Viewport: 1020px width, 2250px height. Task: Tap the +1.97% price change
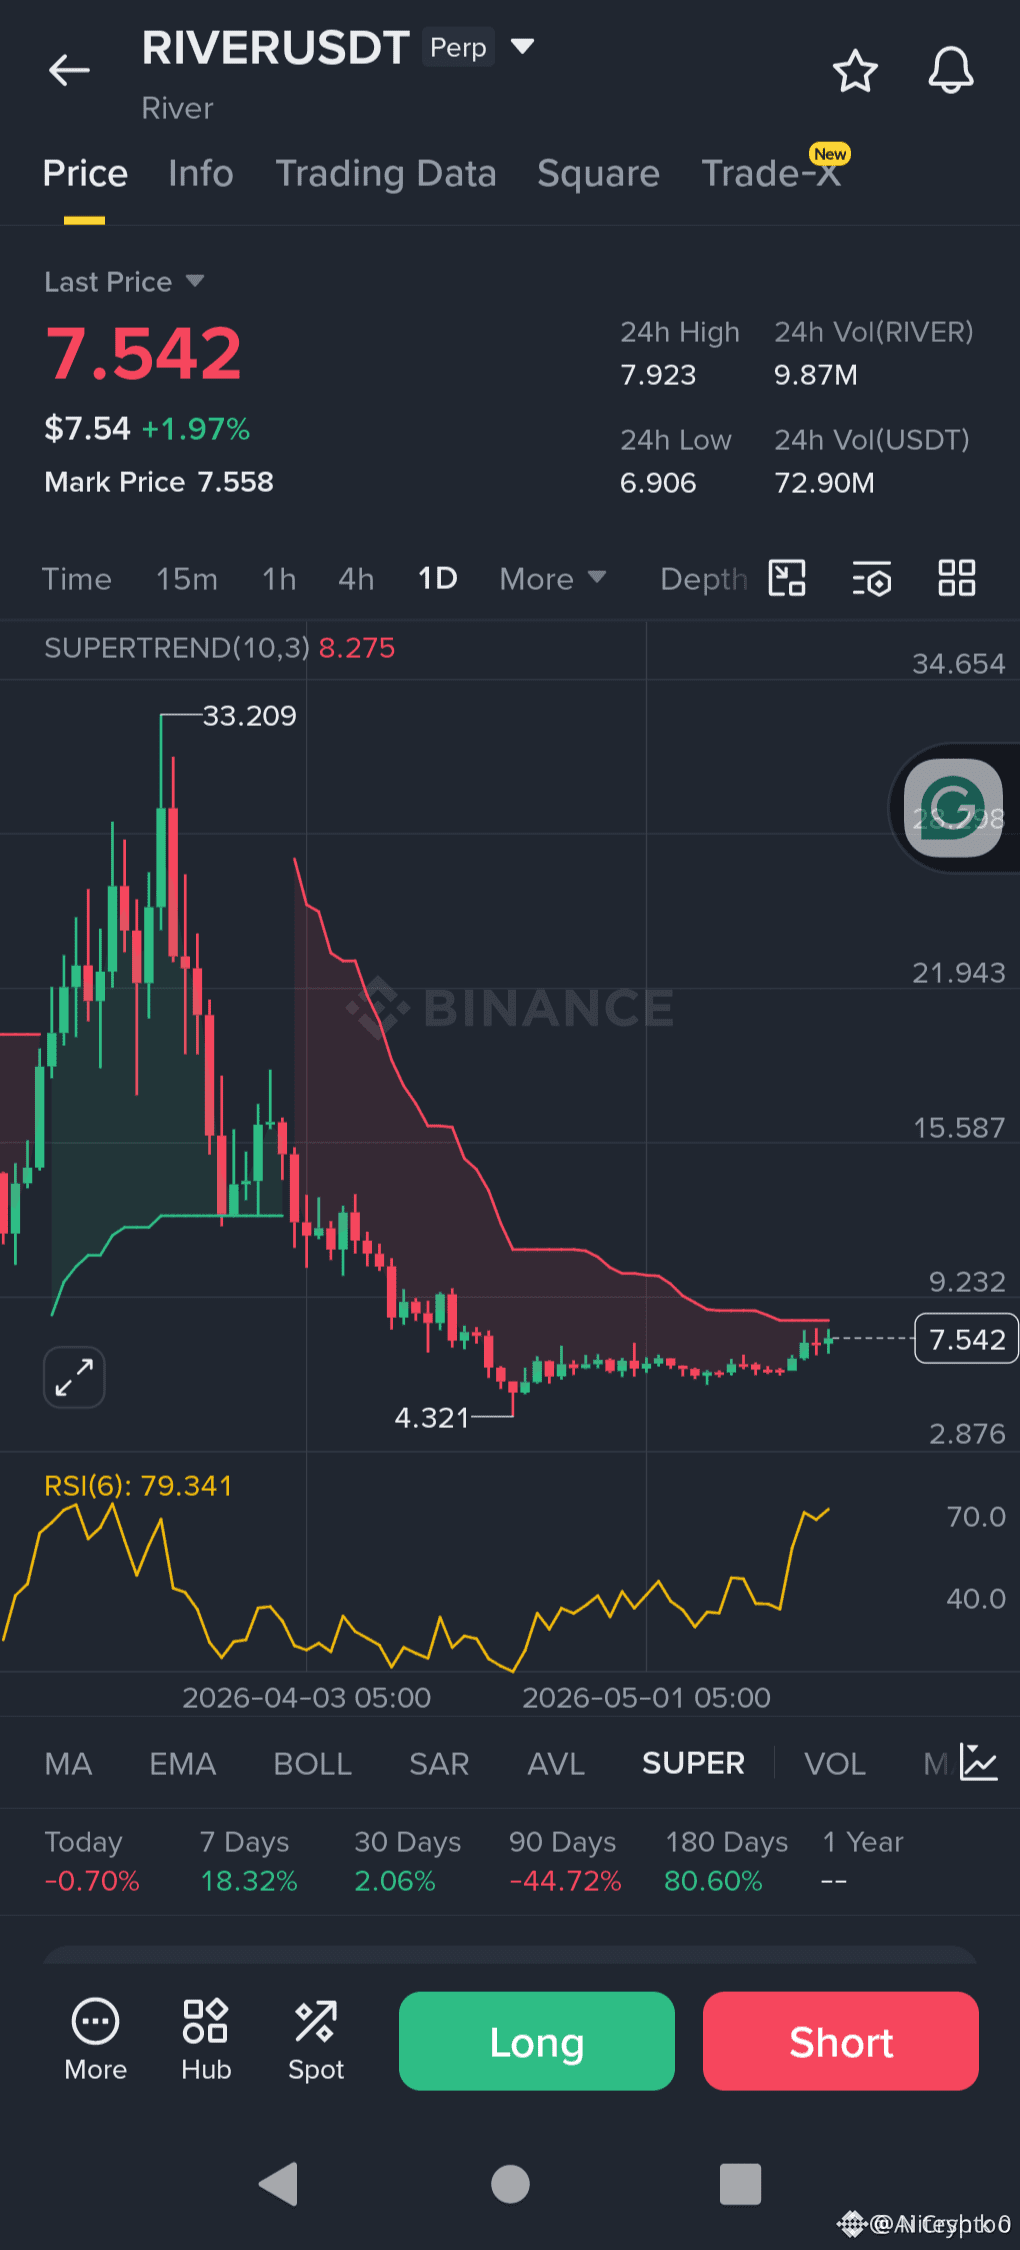point(196,429)
